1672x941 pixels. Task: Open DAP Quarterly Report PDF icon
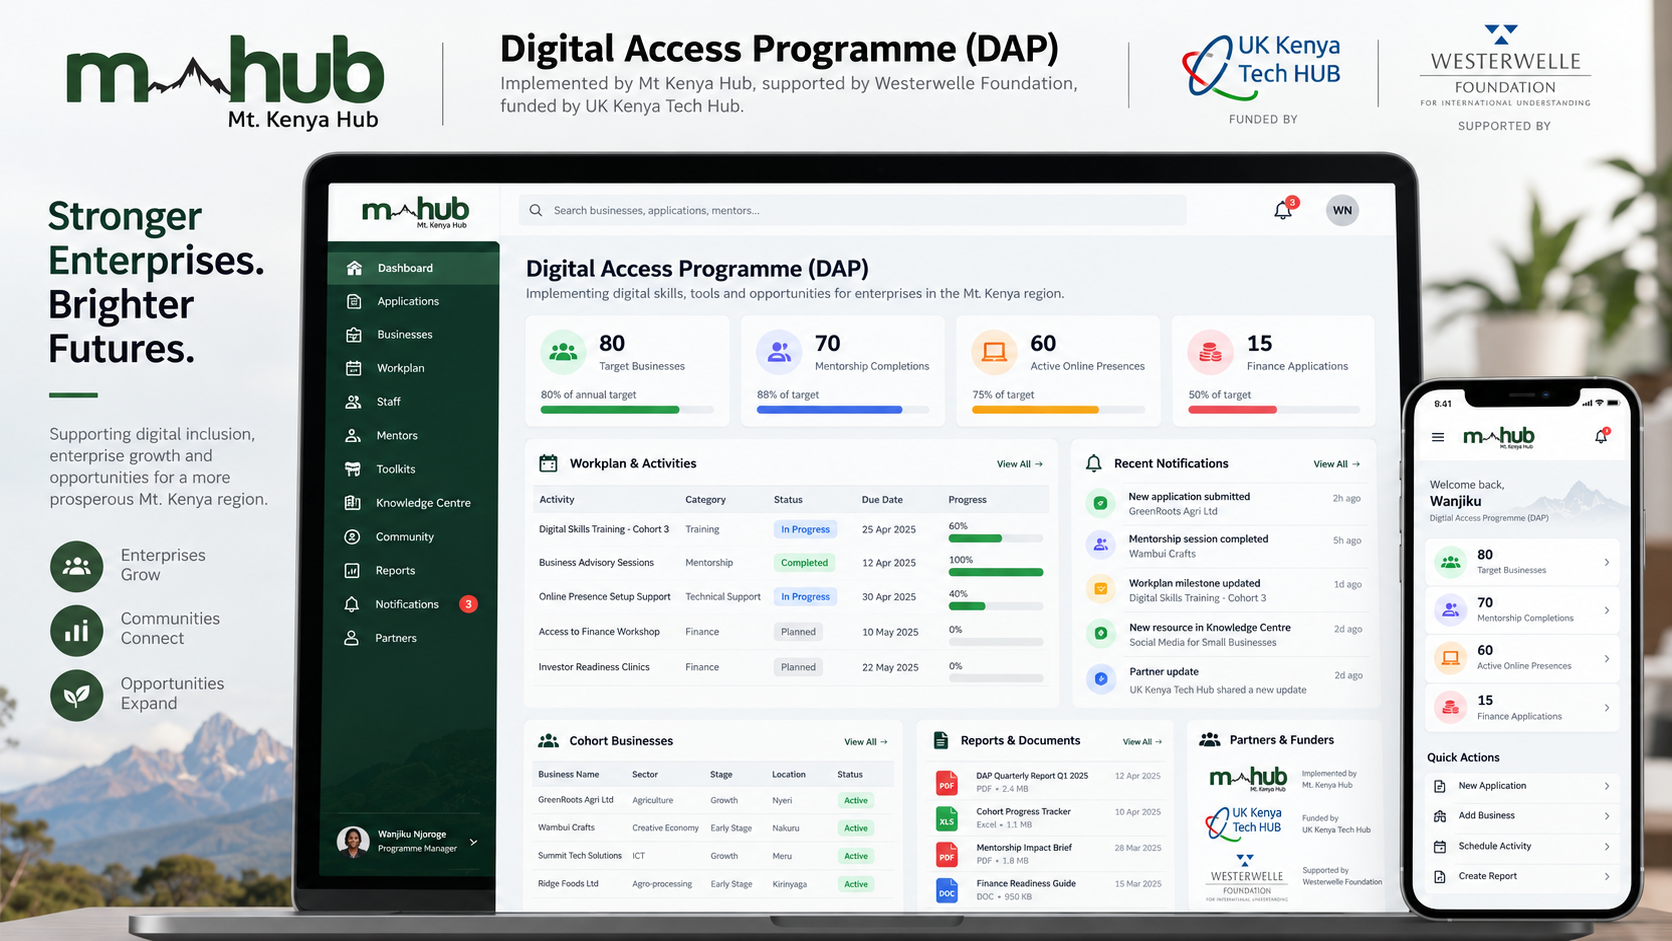(947, 782)
